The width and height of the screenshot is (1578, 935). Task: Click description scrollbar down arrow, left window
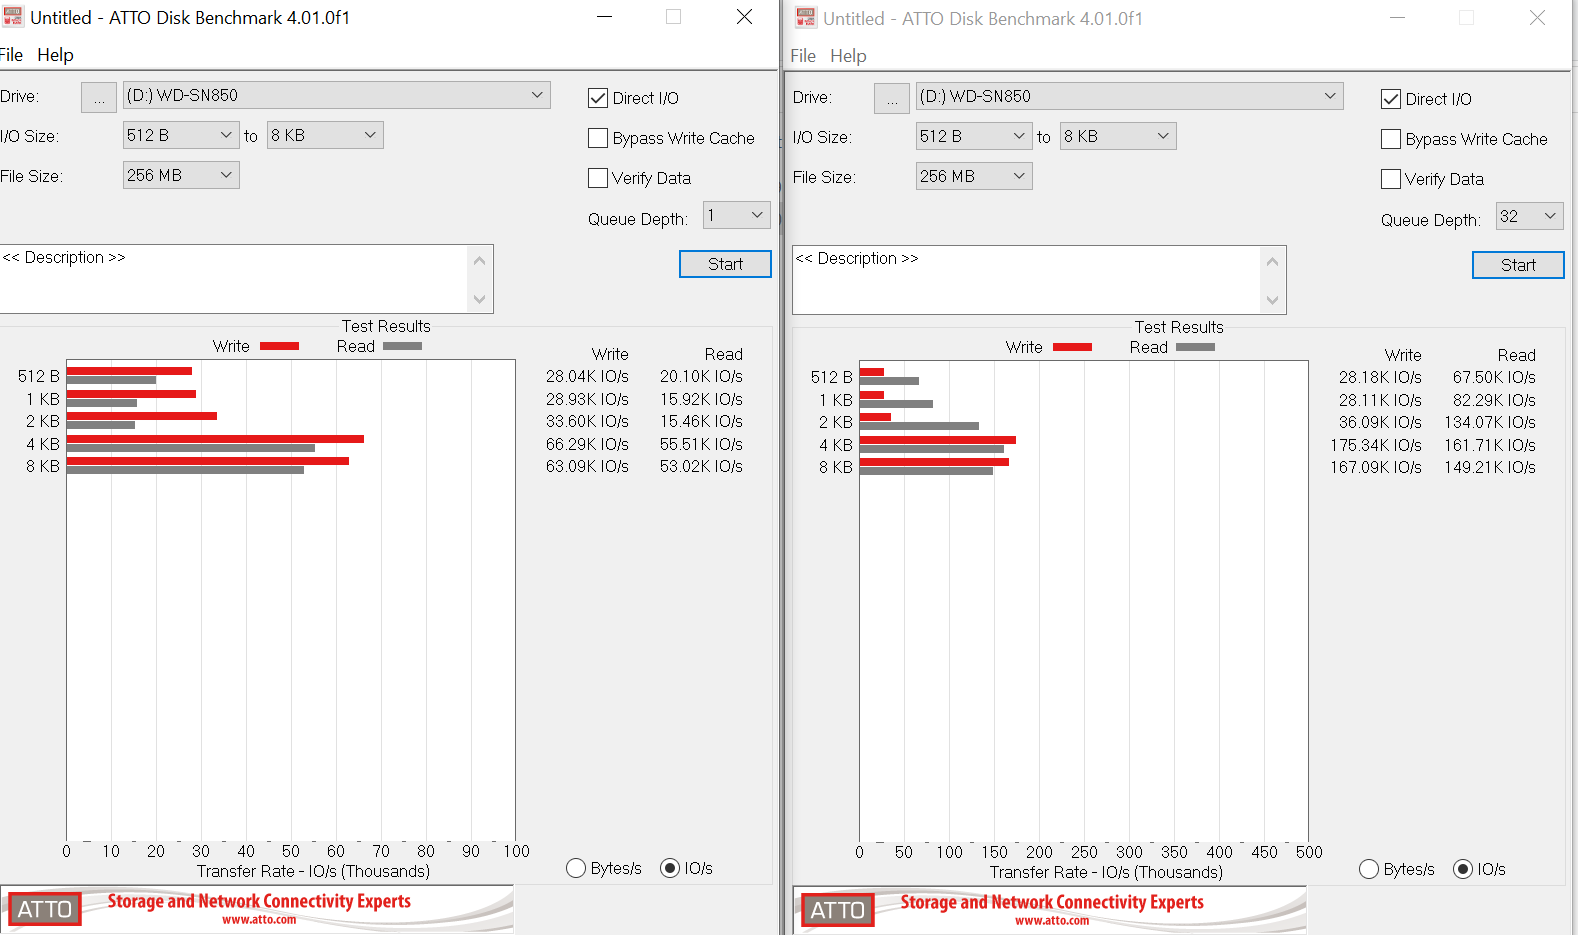(480, 299)
